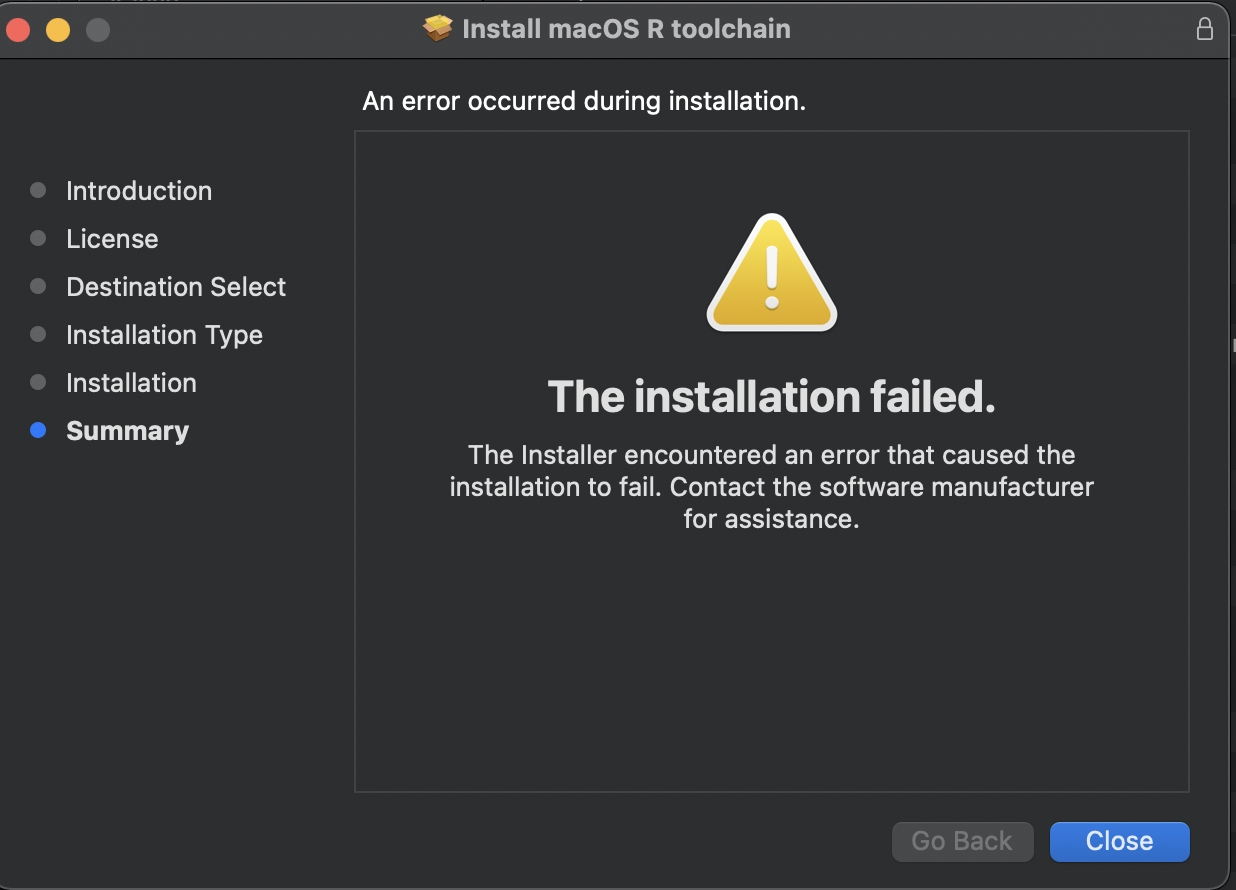Click the inactive zoom traffic light button
Screen dimensions: 1236x890
[x=97, y=30]
